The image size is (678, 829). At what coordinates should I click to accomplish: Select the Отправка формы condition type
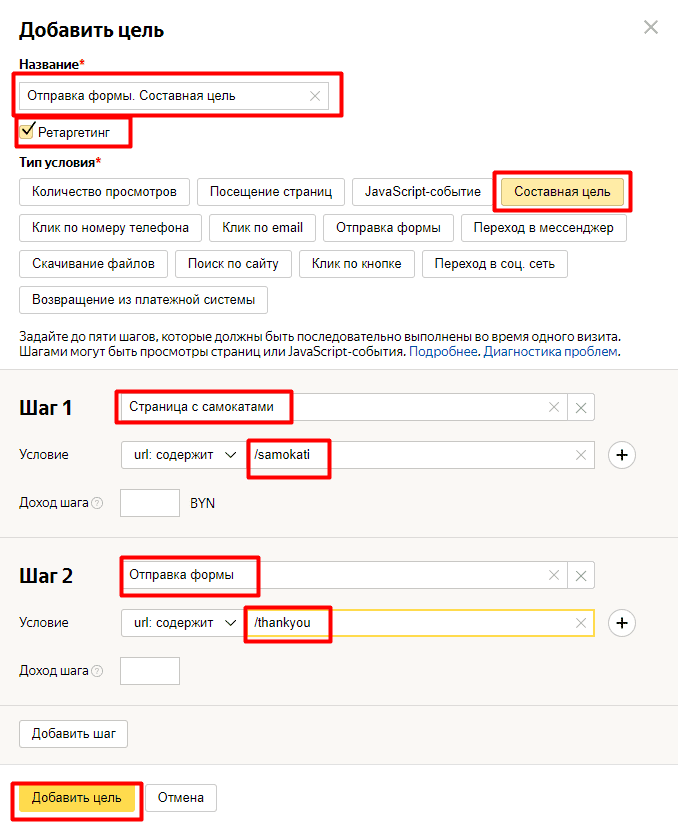[x=387, y=228]
